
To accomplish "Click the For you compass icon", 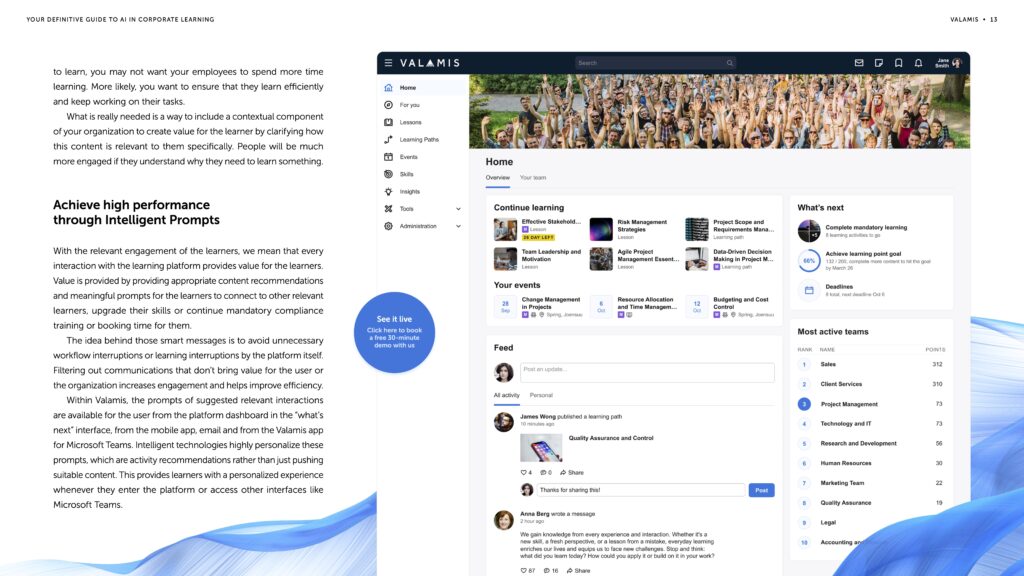I will click(x=389, y=104).
